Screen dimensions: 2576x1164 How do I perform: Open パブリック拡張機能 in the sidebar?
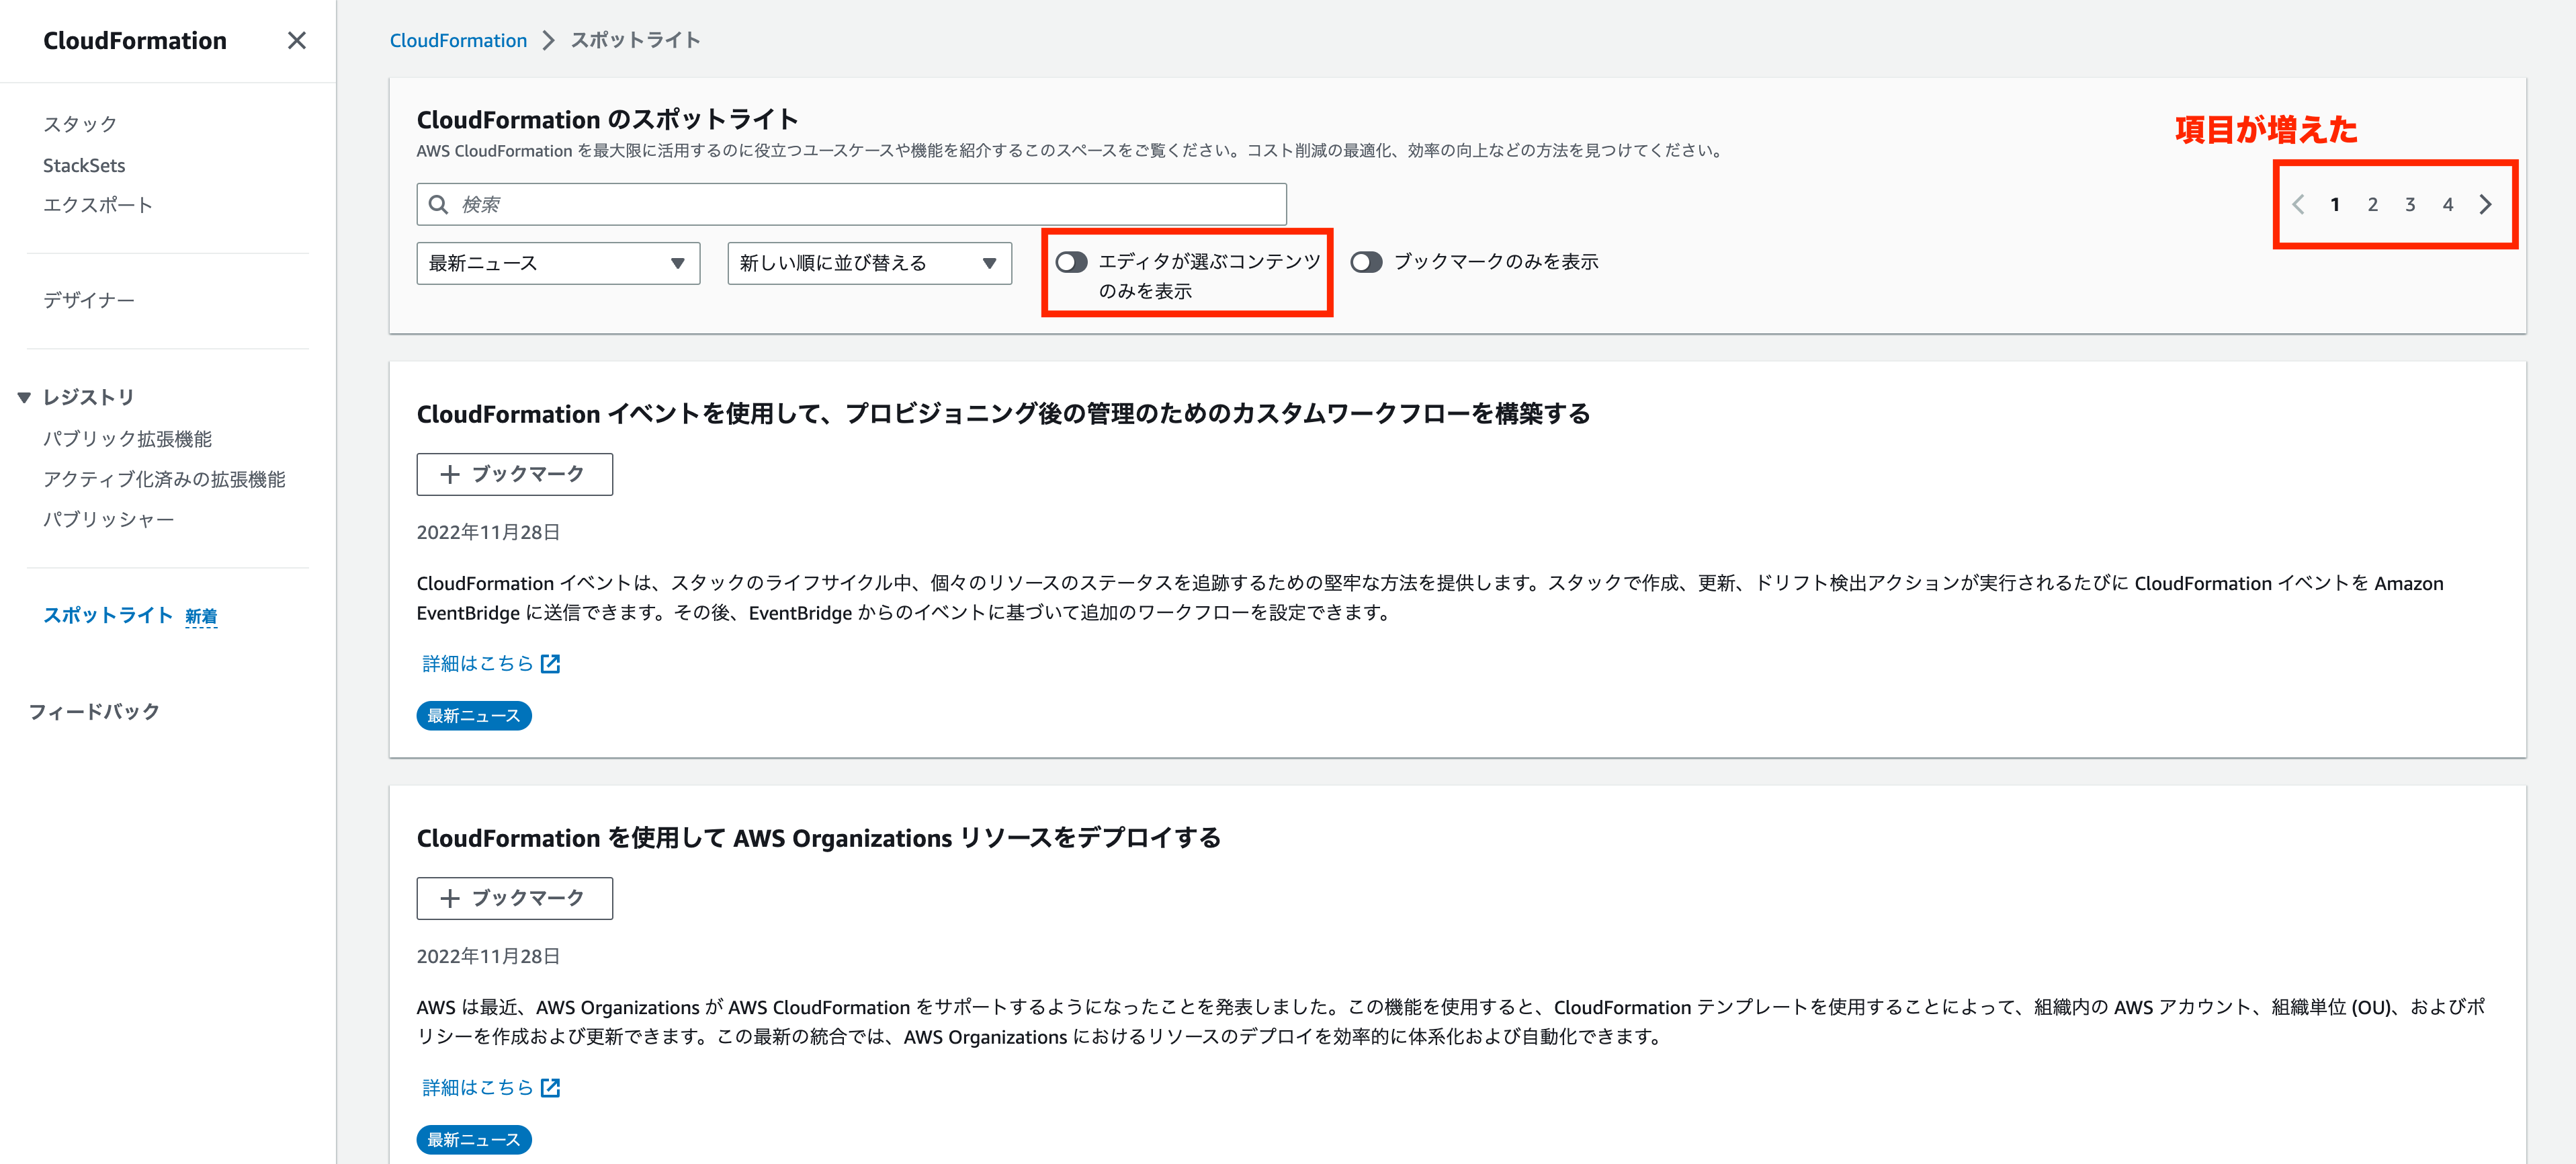point(127,439)
